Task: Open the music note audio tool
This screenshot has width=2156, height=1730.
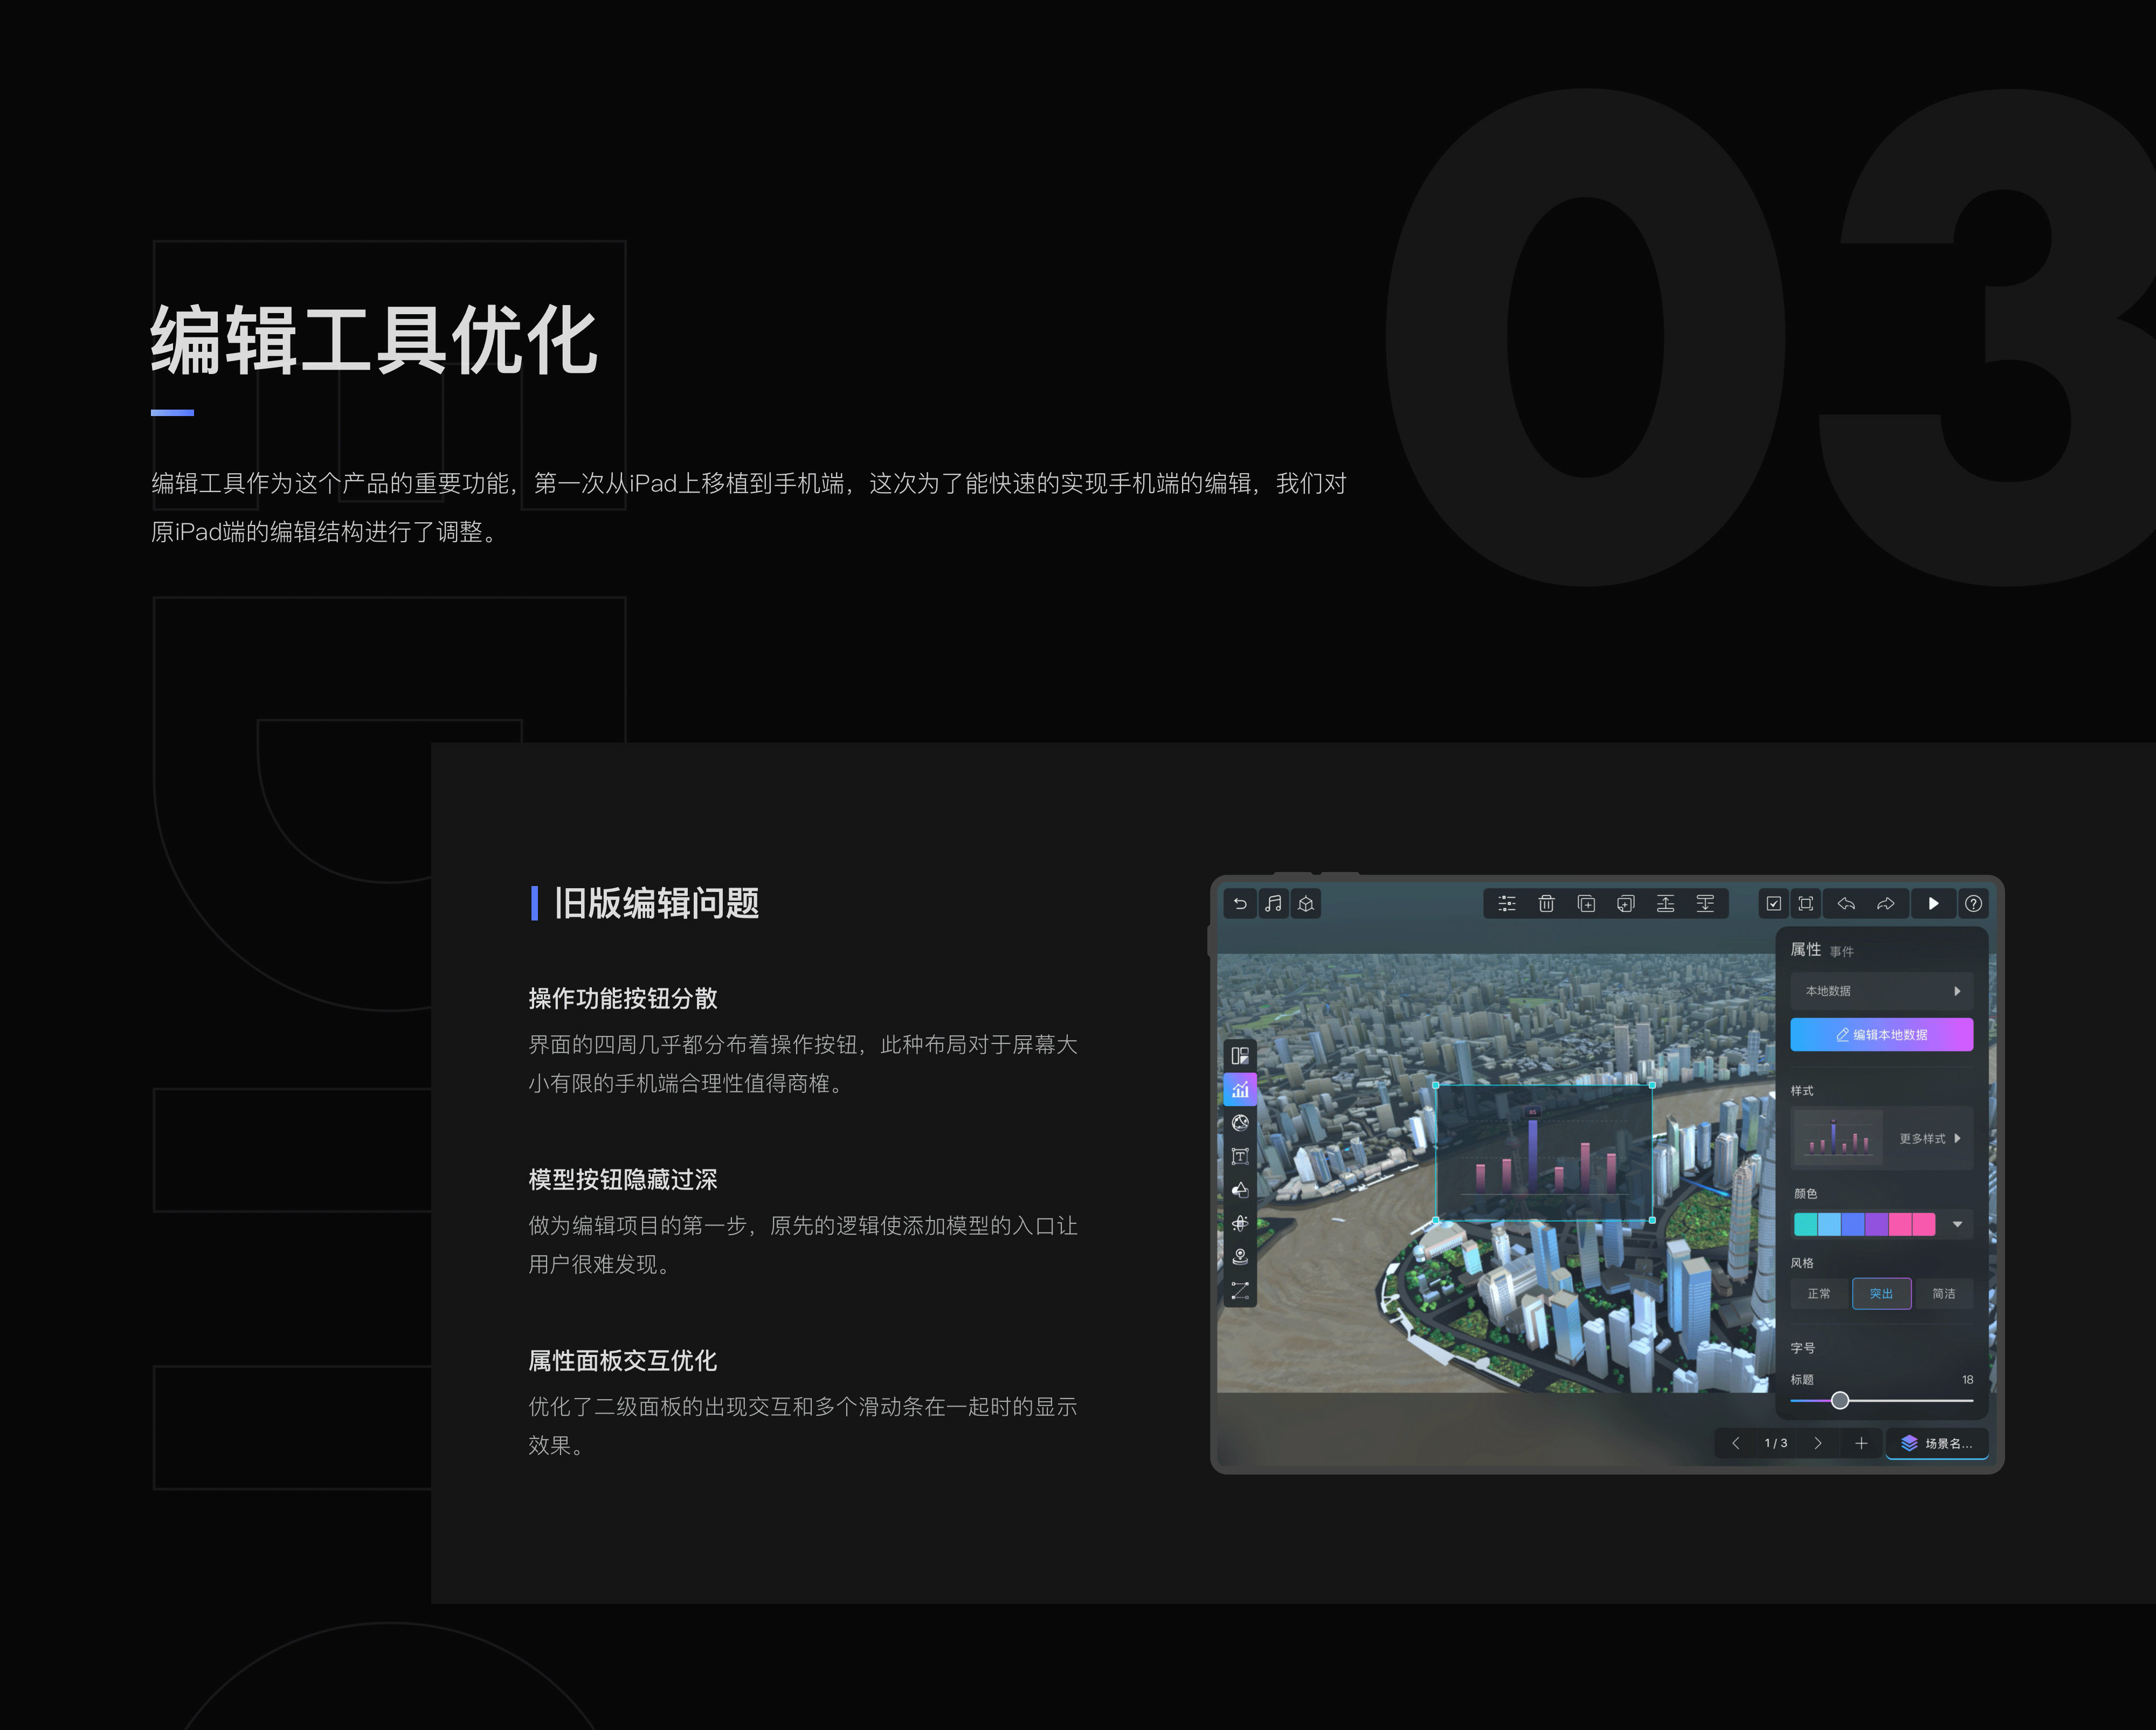Action: point(1273,904)
